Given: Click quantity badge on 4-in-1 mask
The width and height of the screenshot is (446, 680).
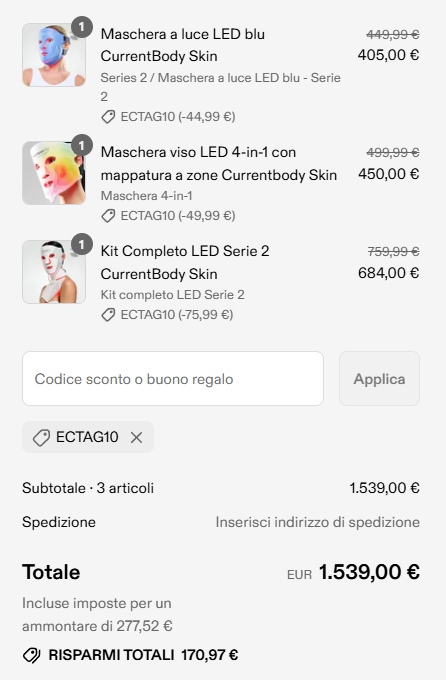Looking at the screenshot, I should pyautogui.click(x=82, y=145).
